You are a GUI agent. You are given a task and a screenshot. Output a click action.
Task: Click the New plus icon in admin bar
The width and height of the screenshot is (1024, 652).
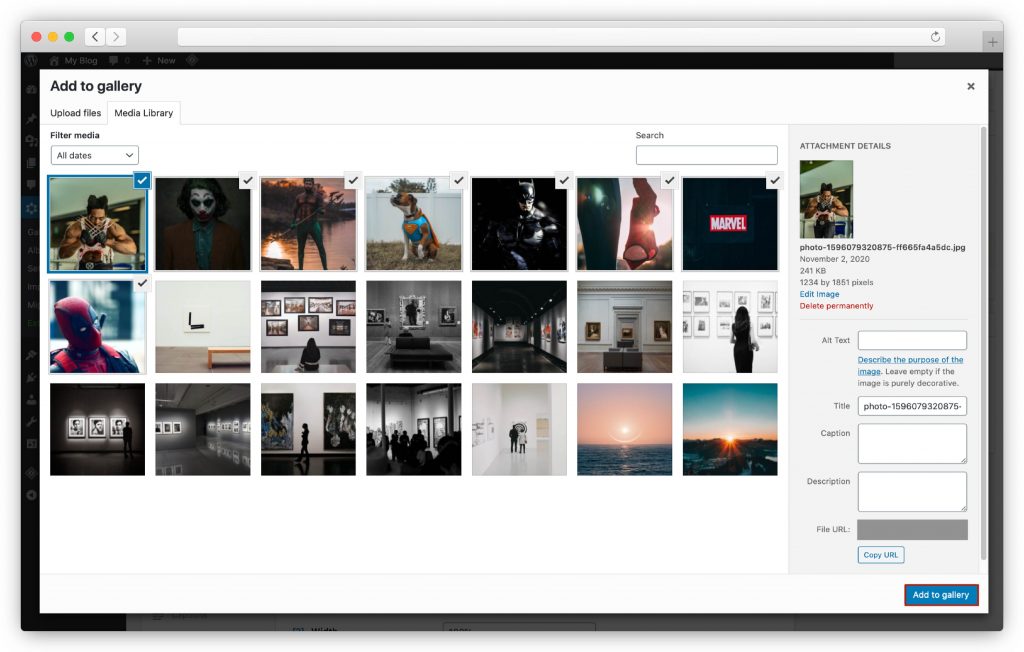tap(147, 60)
